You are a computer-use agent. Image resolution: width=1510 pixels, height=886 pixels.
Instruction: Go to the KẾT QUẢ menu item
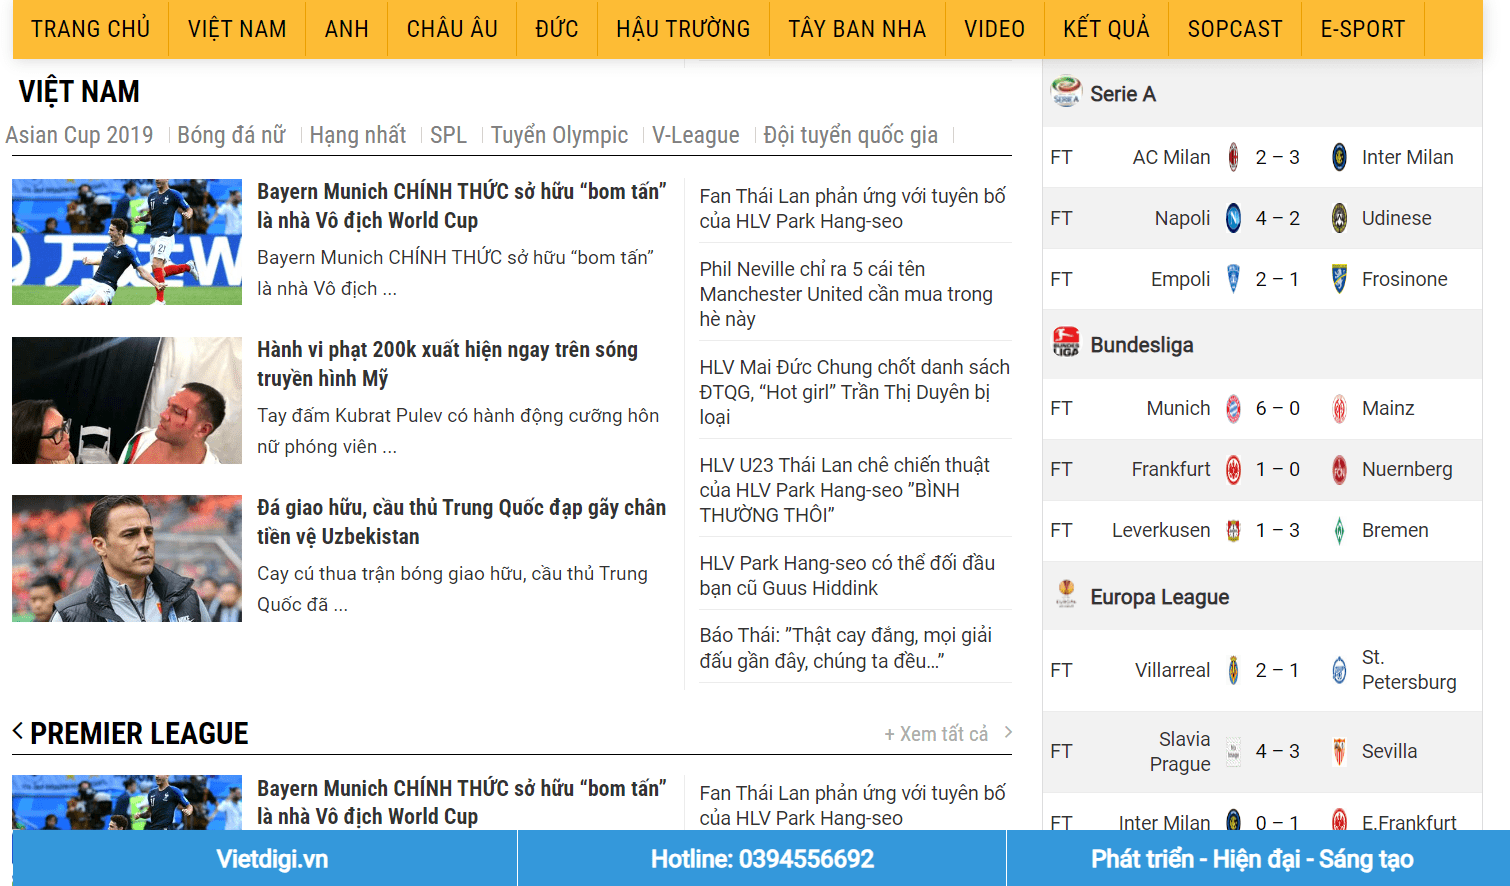click(x=1106, y=29)
